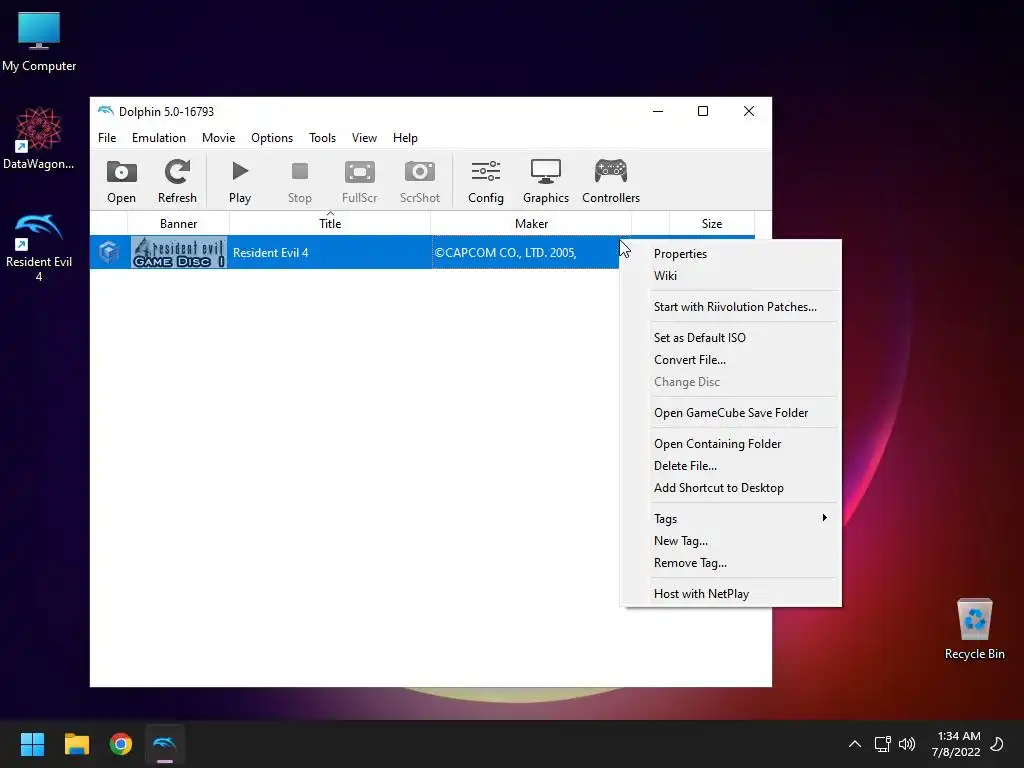
Task: Choose Delete File from context menu
Action: (731, 466)
